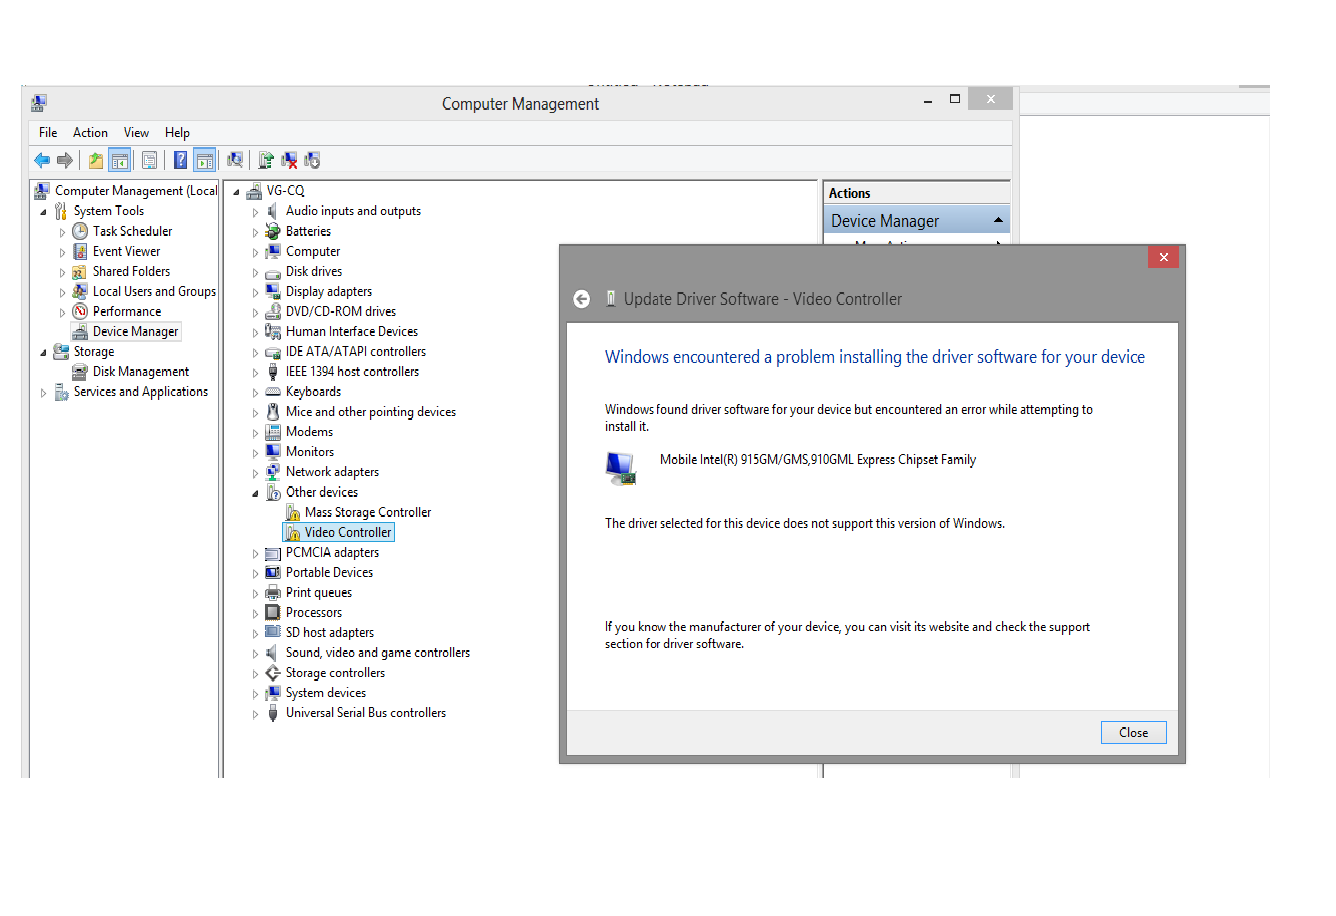1336x916 pixels.
Task: Click the Network adapters icon
Action: (x=272, y=472)
